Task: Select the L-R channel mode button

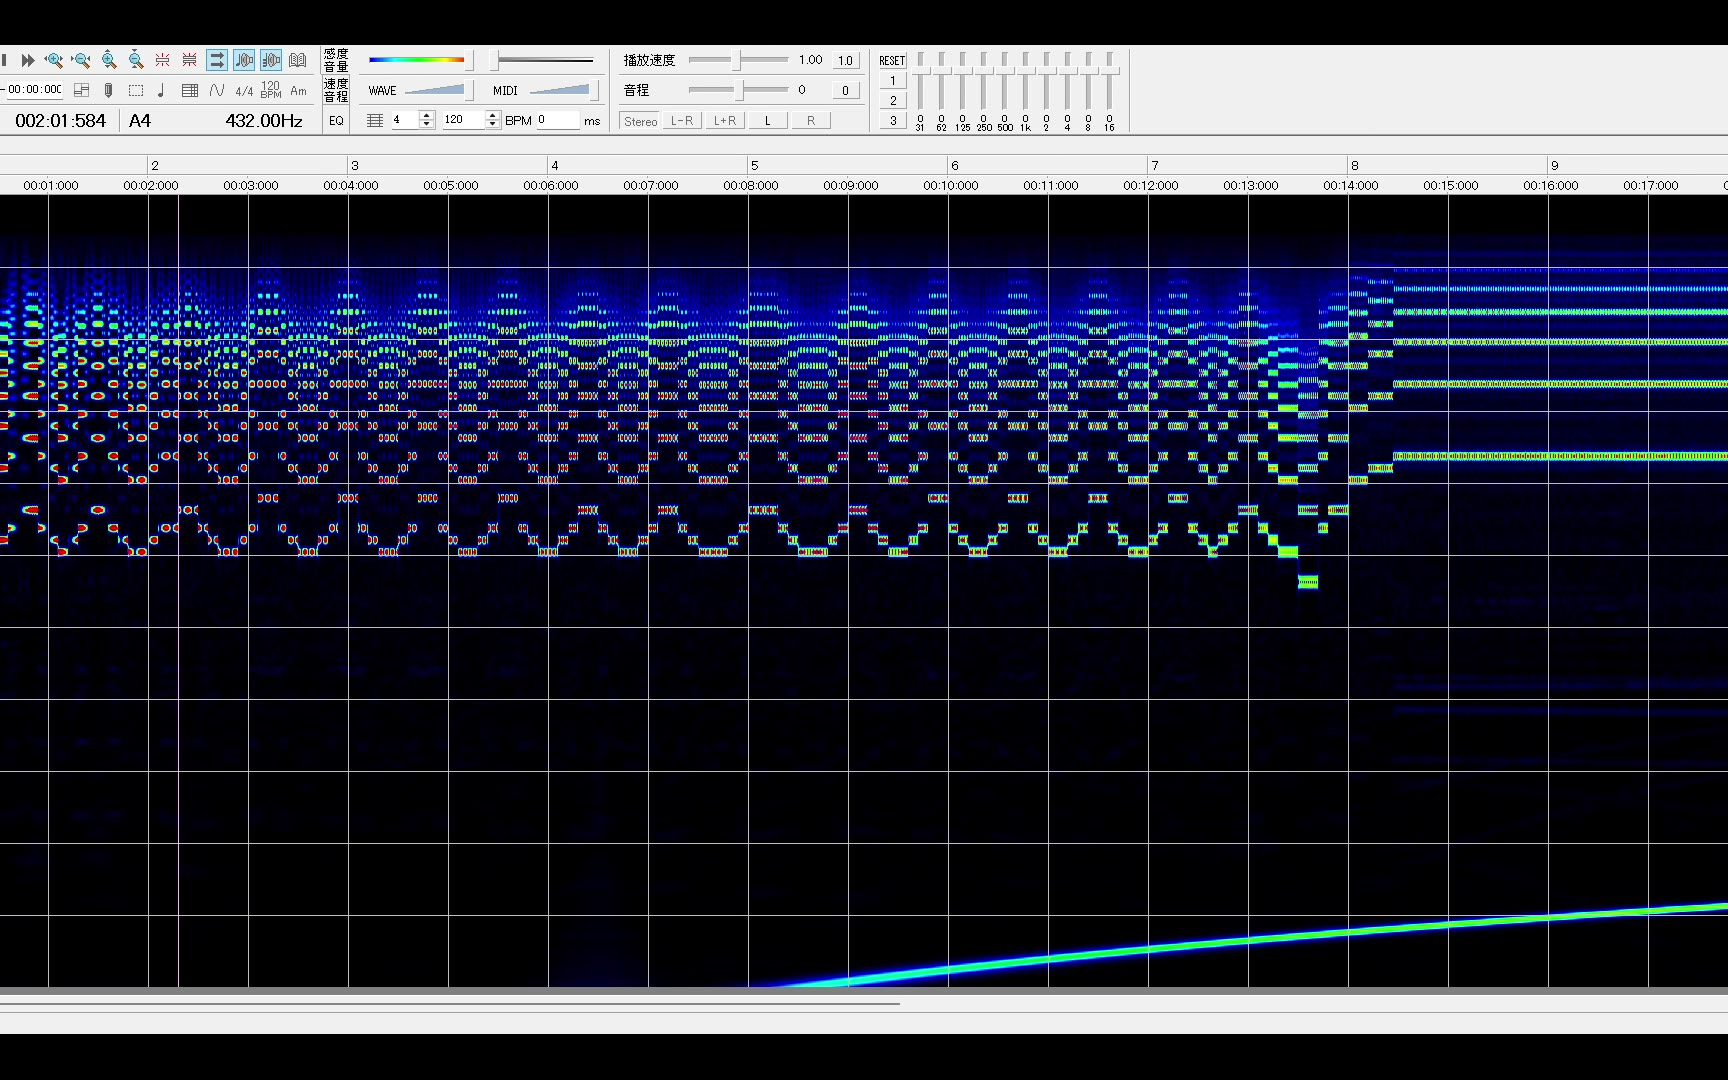Action: [682, 121]
